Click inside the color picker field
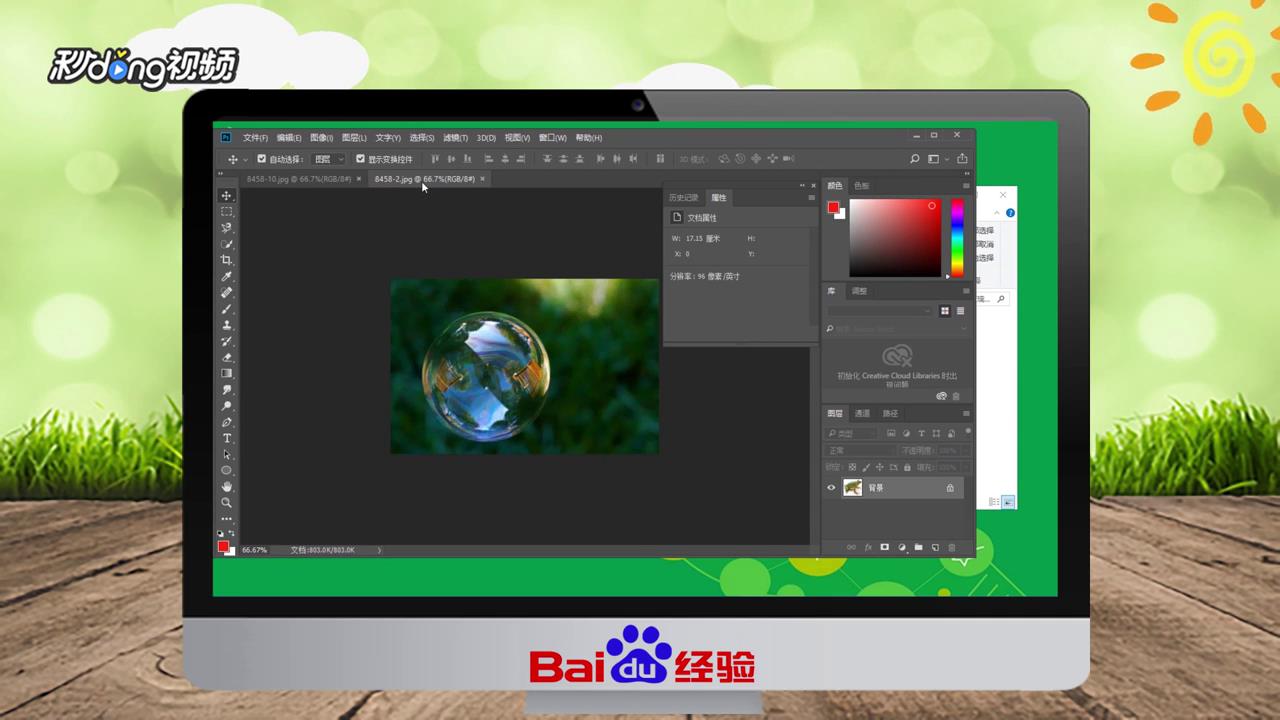 [x=895, y=238]
